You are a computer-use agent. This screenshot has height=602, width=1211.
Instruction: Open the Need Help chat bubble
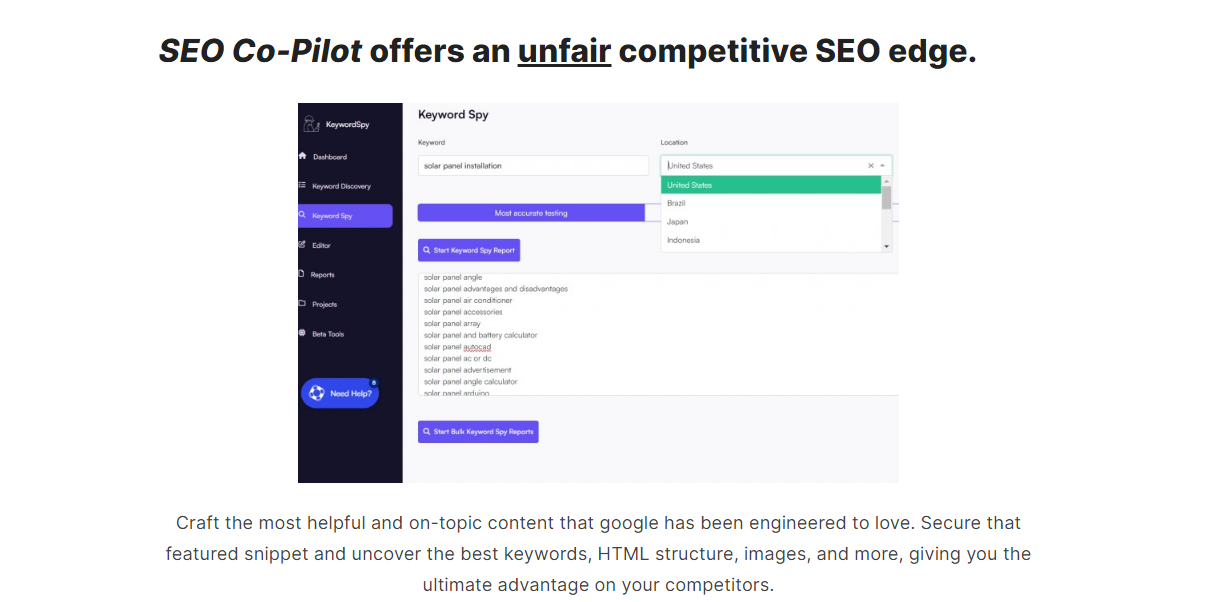coord(340,393)
